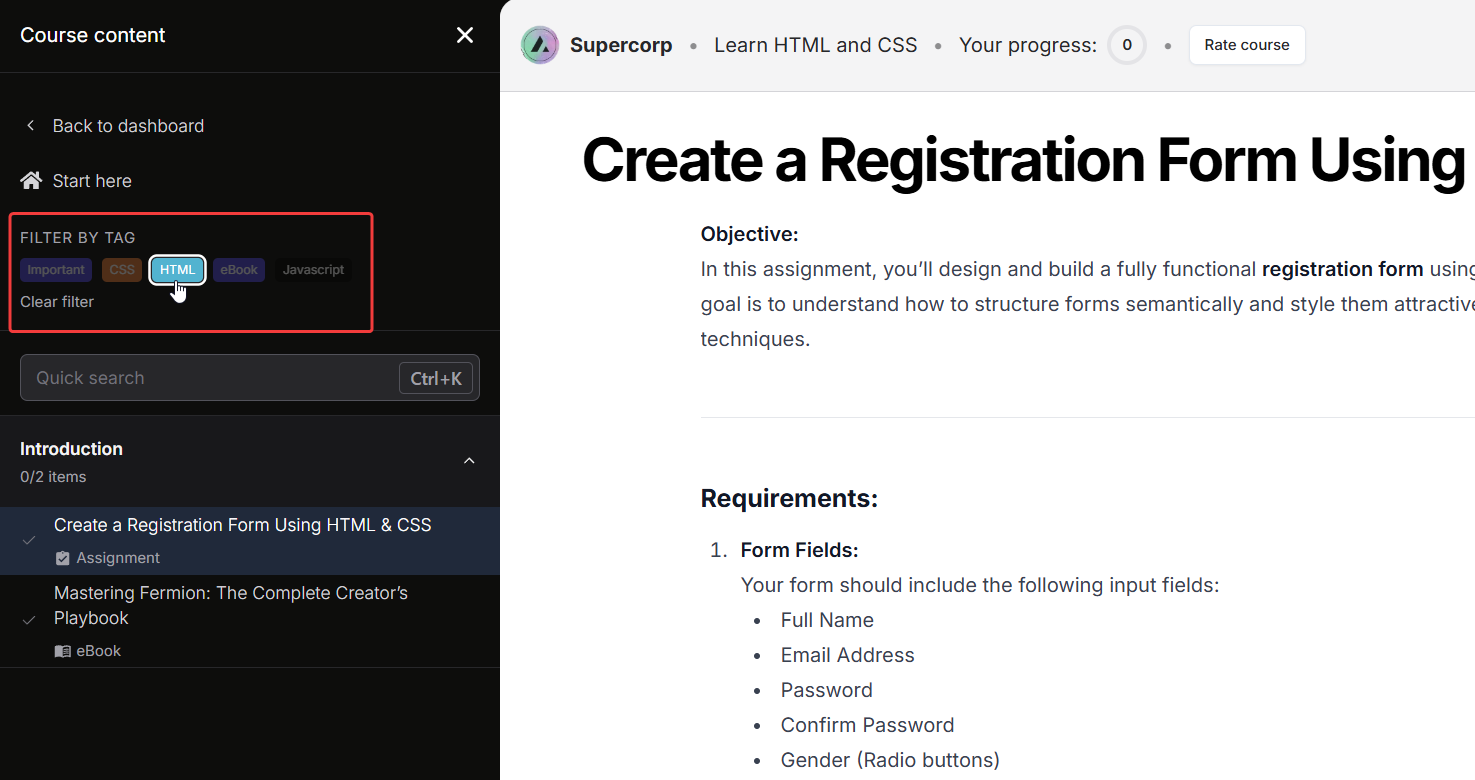Screen dimensions: 1475x780
Task: Close the Course content sidebar
Action: pyautogui.click(x=465, y=36)
